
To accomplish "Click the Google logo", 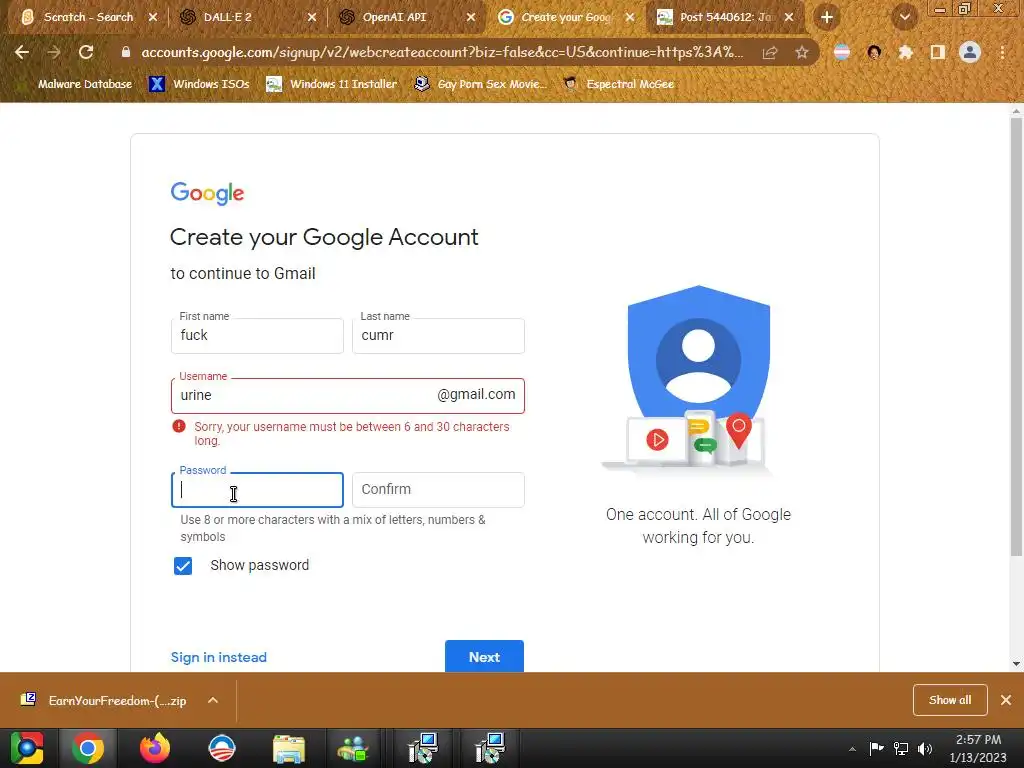I will click(207, 193).
